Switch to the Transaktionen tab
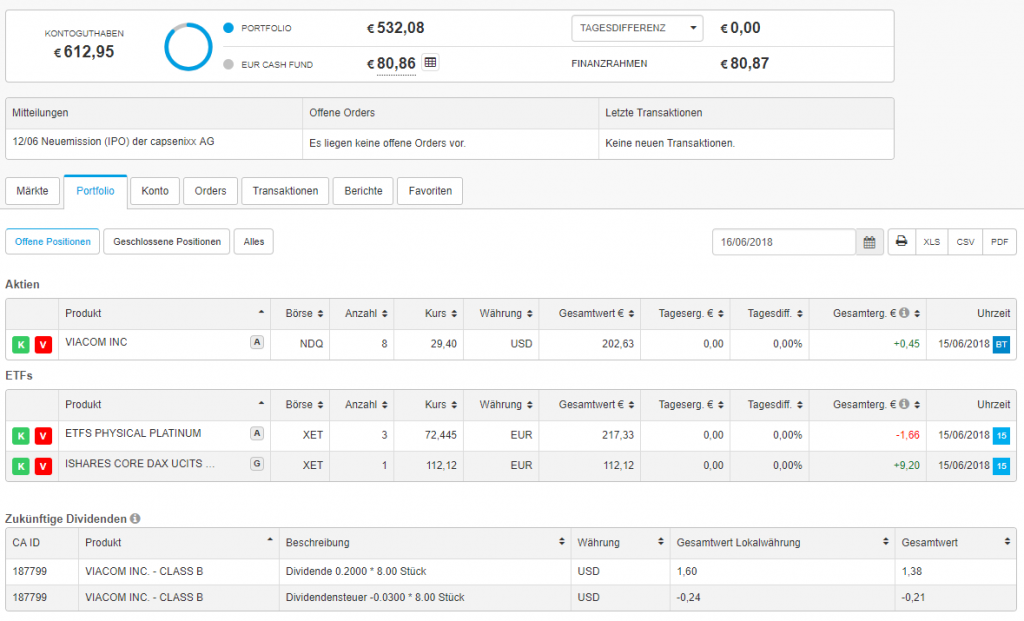Image resolution: width=1024 pixels, height=621 pixels. [285, 191]
